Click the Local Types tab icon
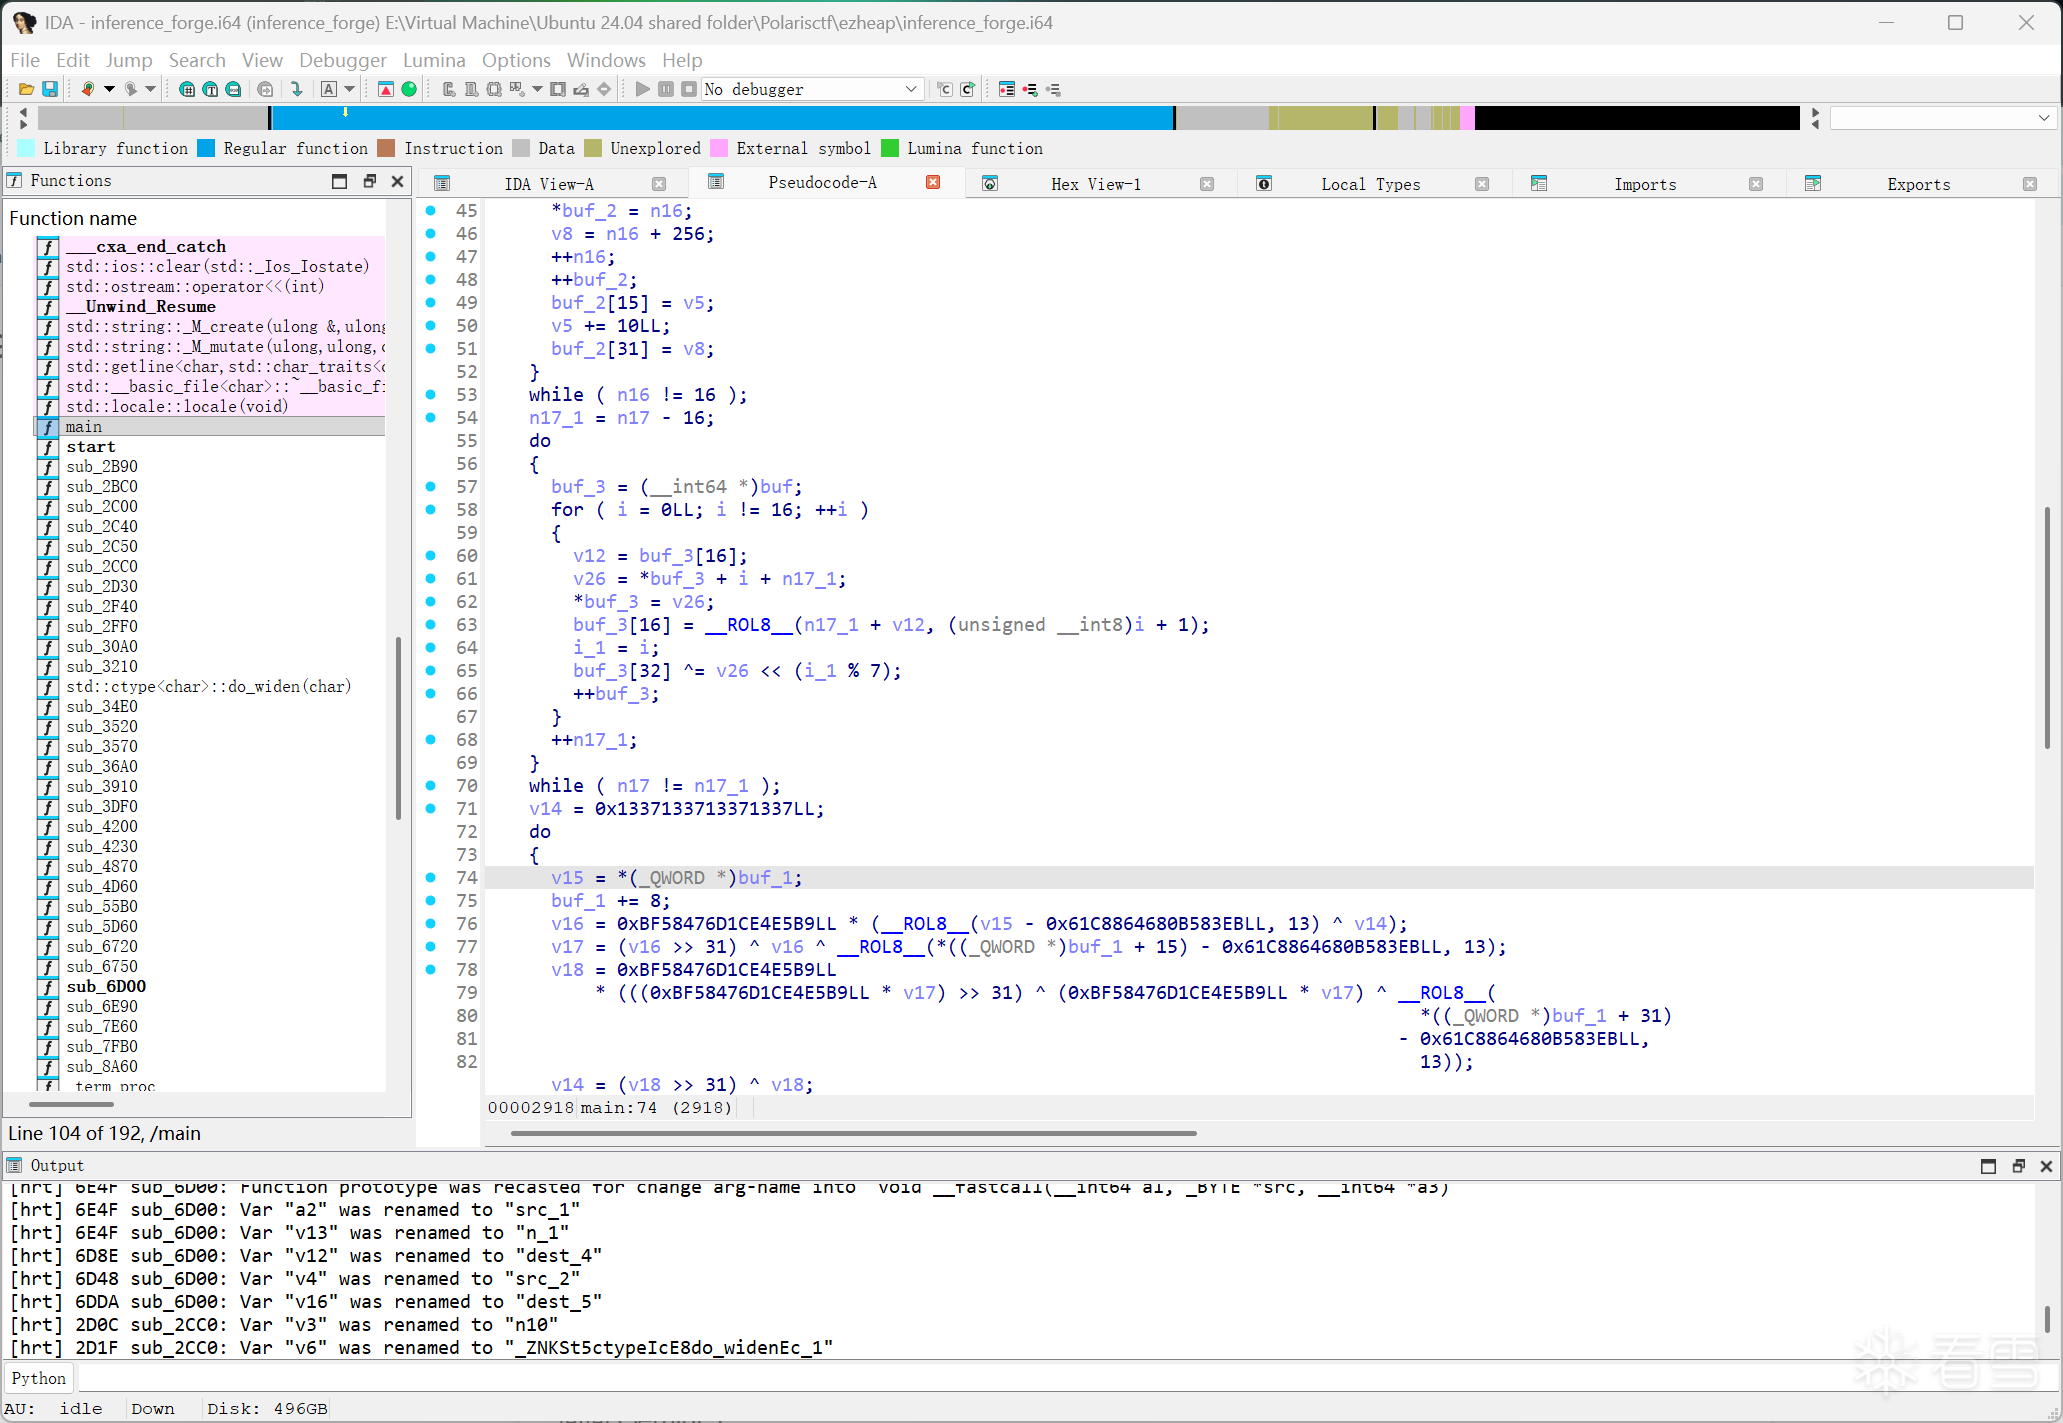This screenshot has height=1423, width=2063. click(1264, 183)
